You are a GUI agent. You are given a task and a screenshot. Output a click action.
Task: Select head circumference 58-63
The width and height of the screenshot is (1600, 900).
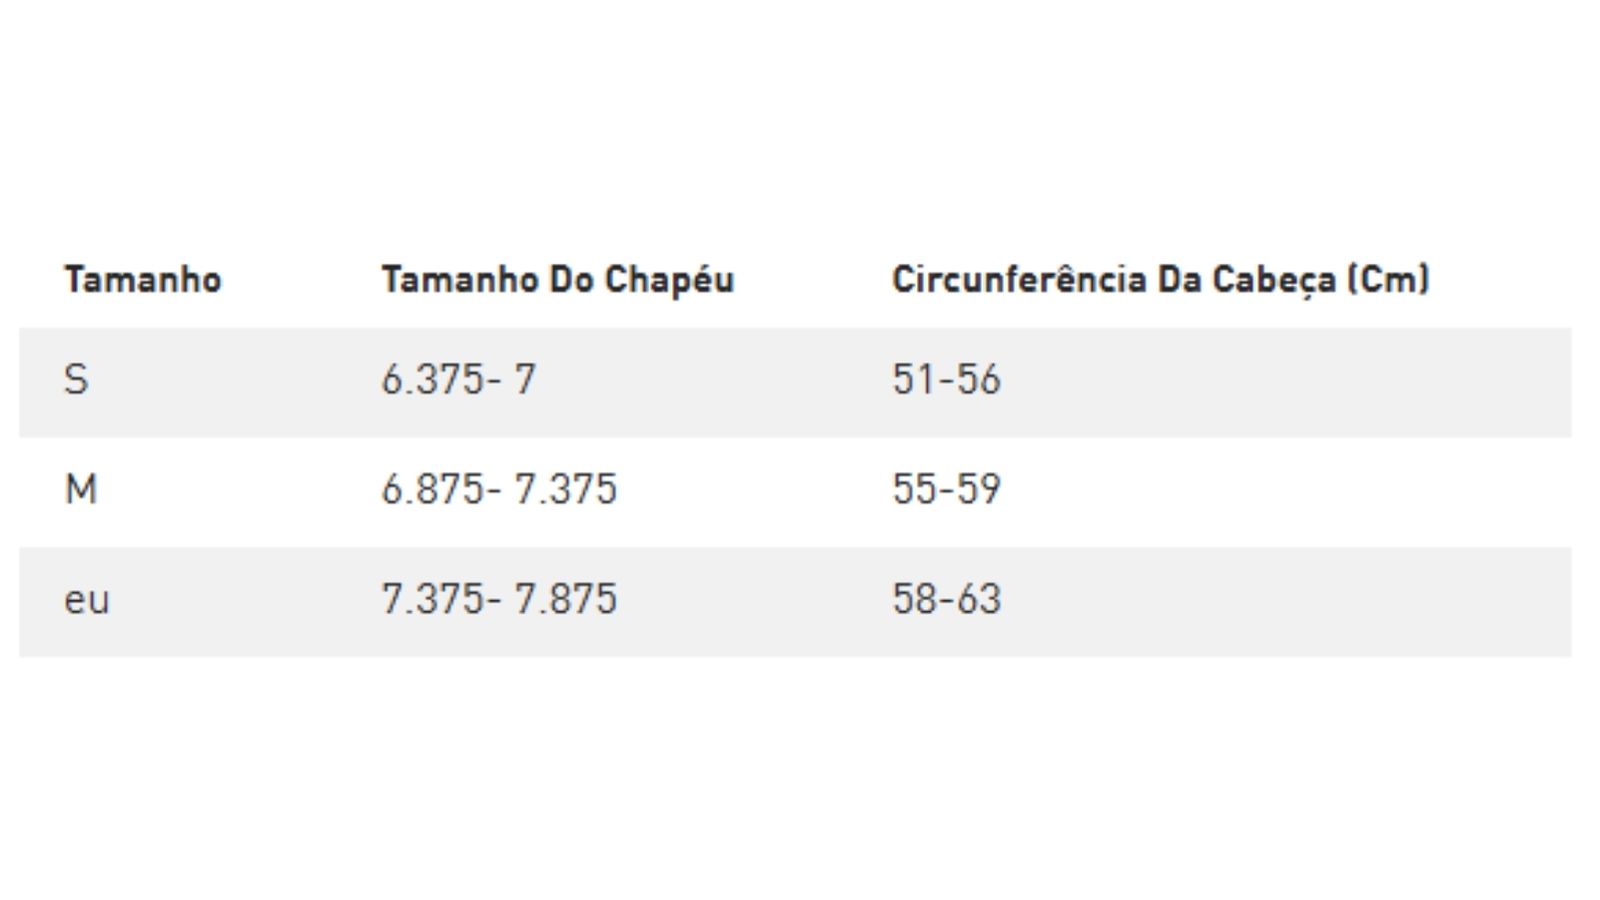[946, 600]
